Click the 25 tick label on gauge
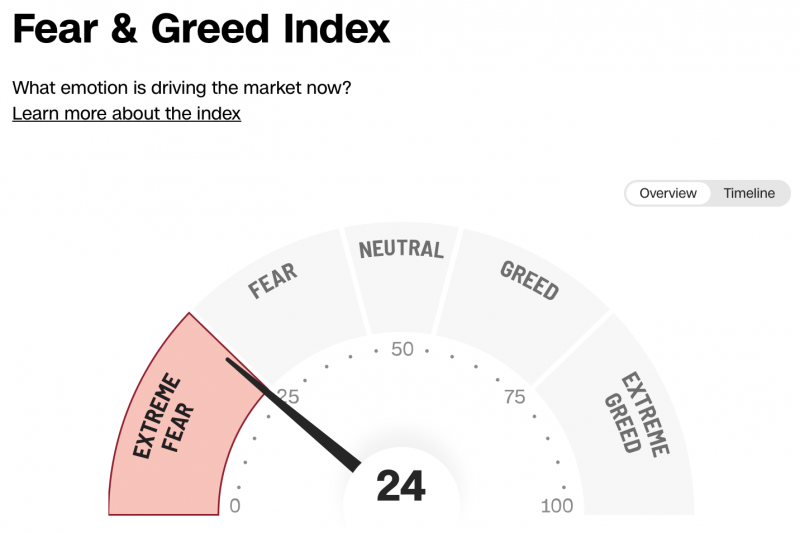 coord(288,397)
